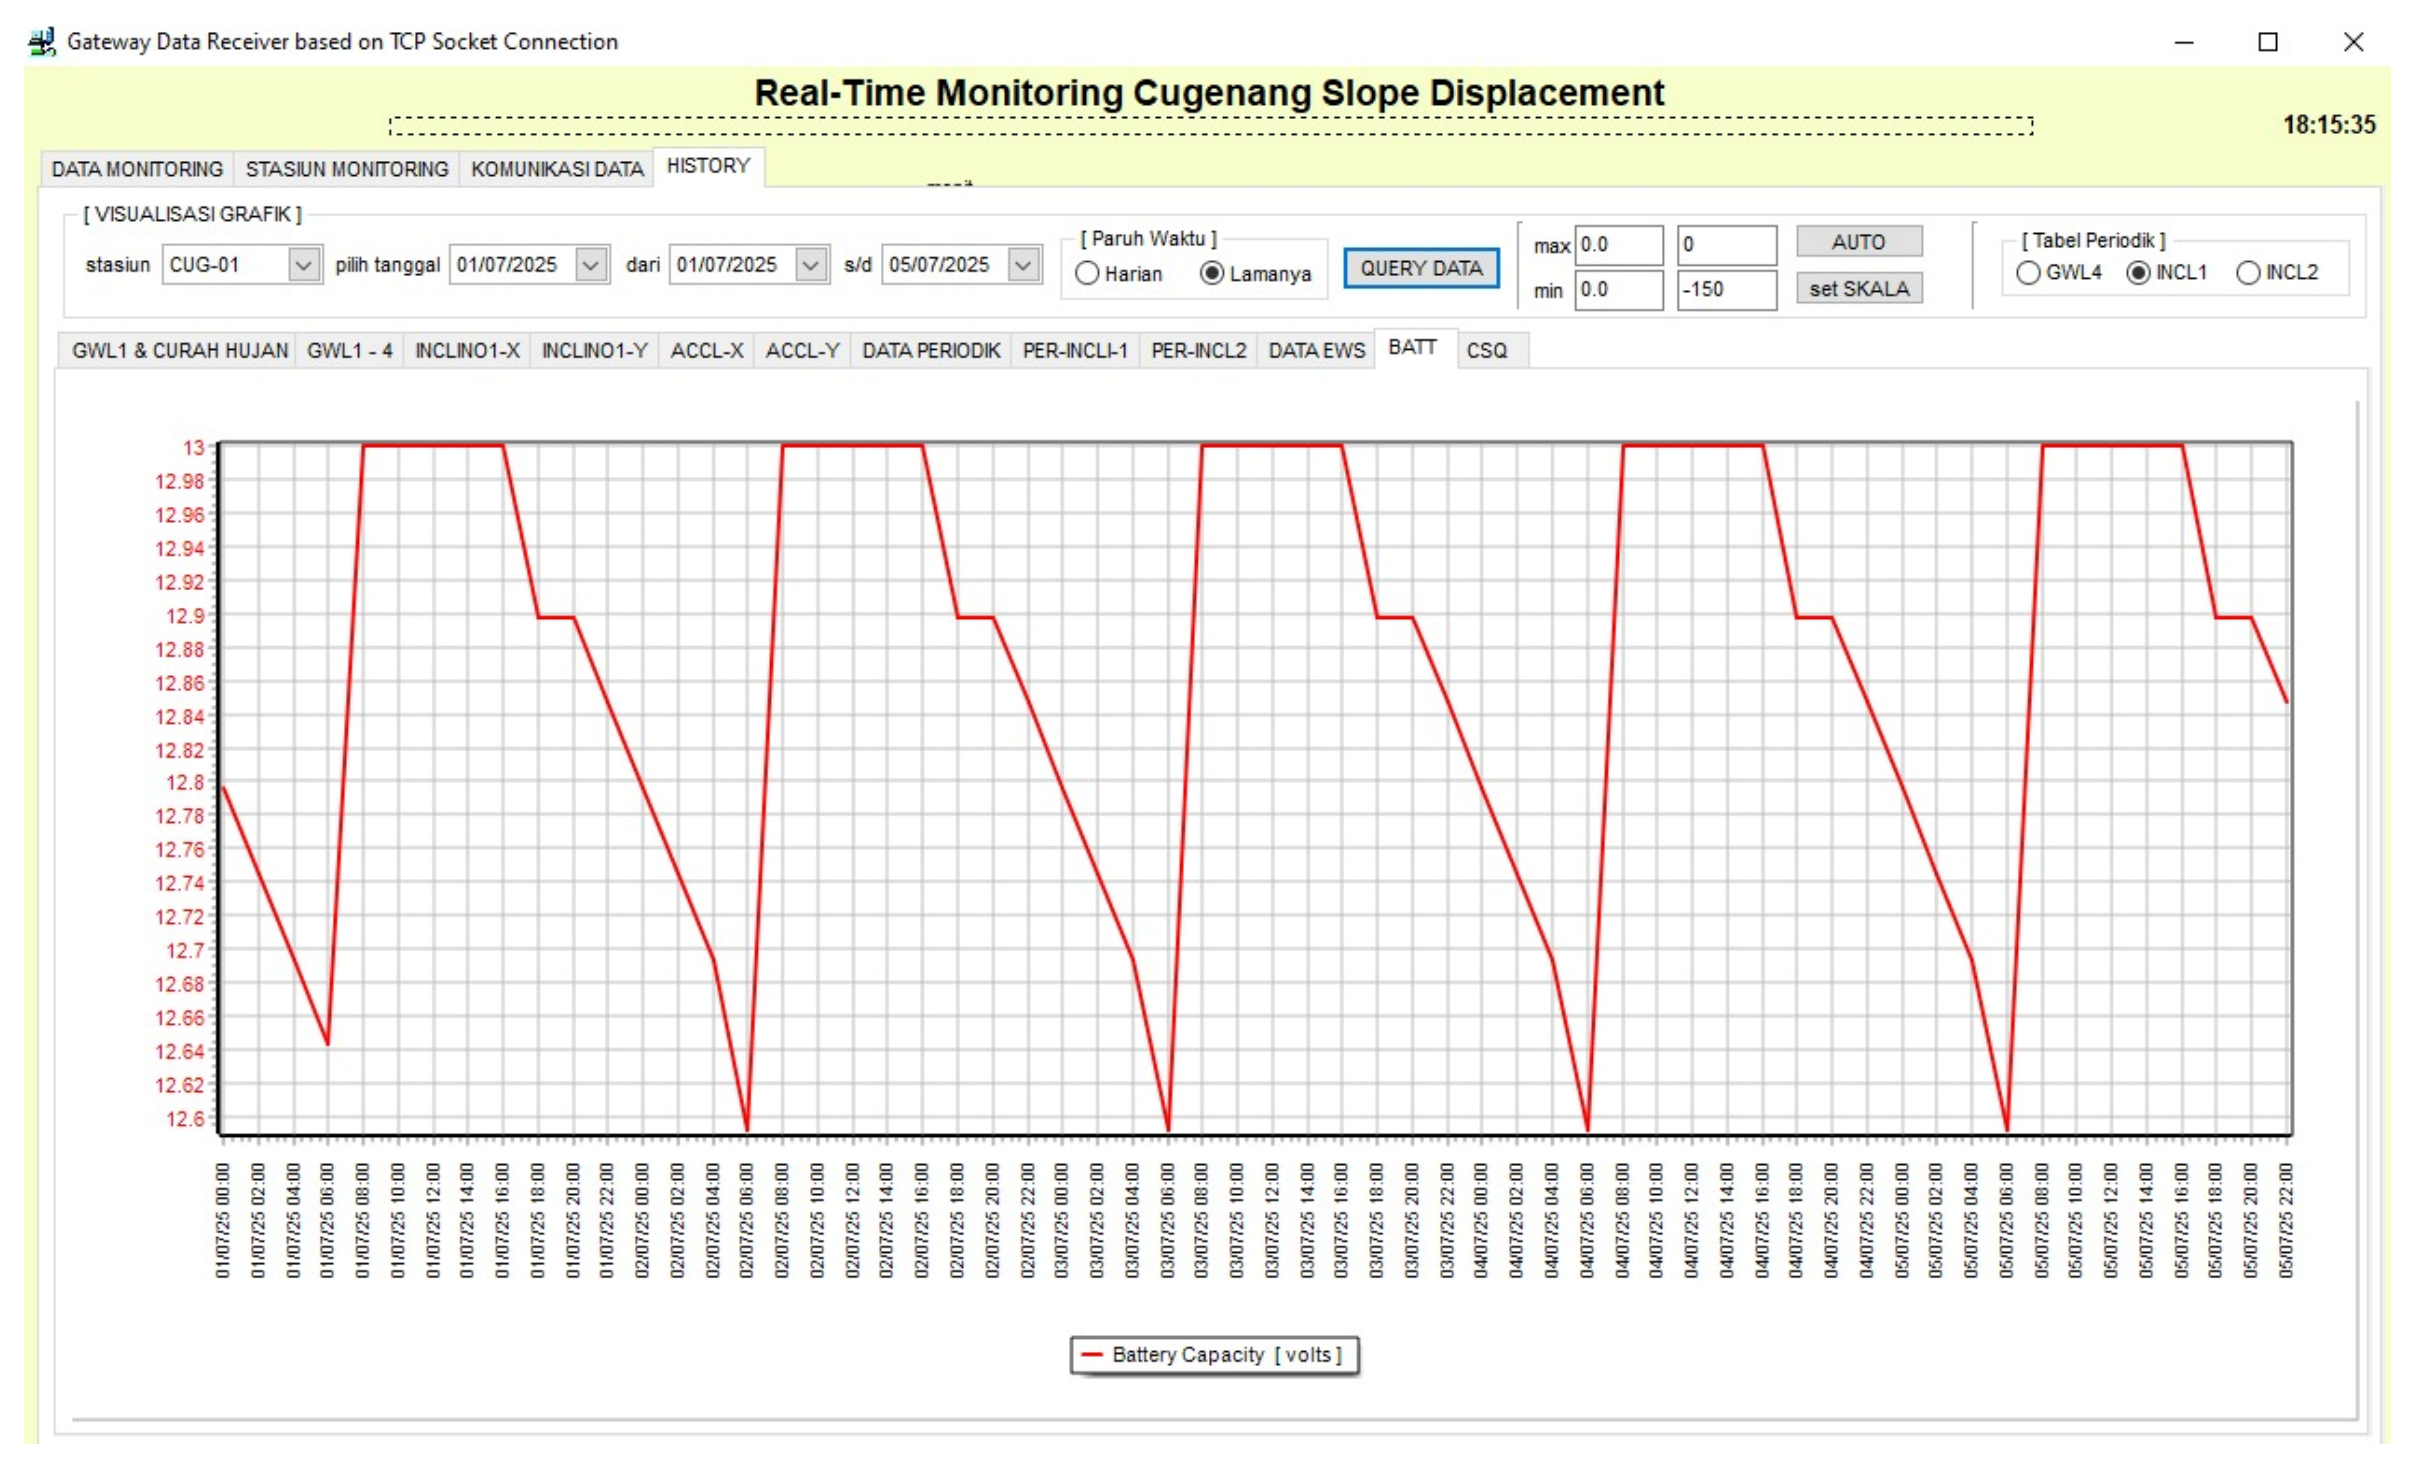Open the ACCL-Y chart tab
The height and width of the screenshot is (1467, 2415).
coord(802,351)
